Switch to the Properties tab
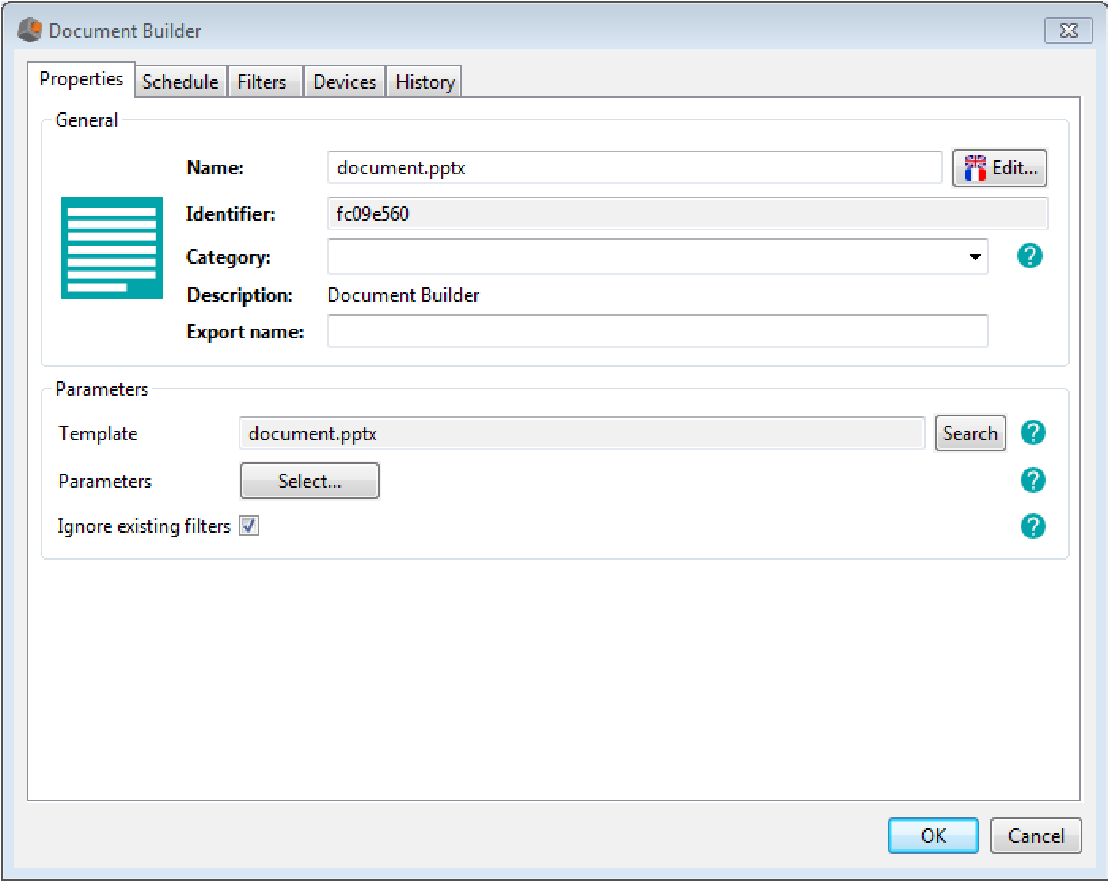The image size is (1108, 881). point(81,79)
